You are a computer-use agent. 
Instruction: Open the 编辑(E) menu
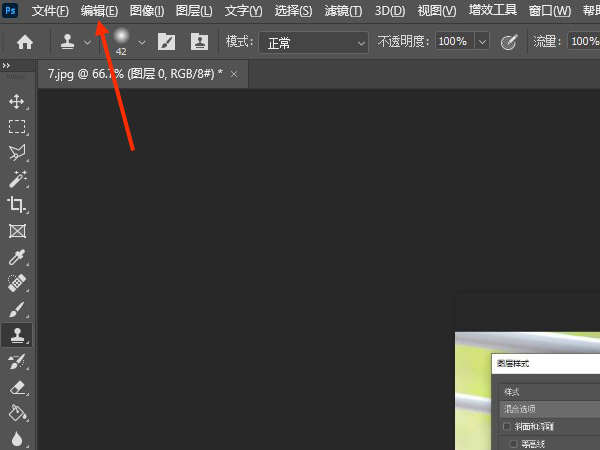(x=99, y=11)
